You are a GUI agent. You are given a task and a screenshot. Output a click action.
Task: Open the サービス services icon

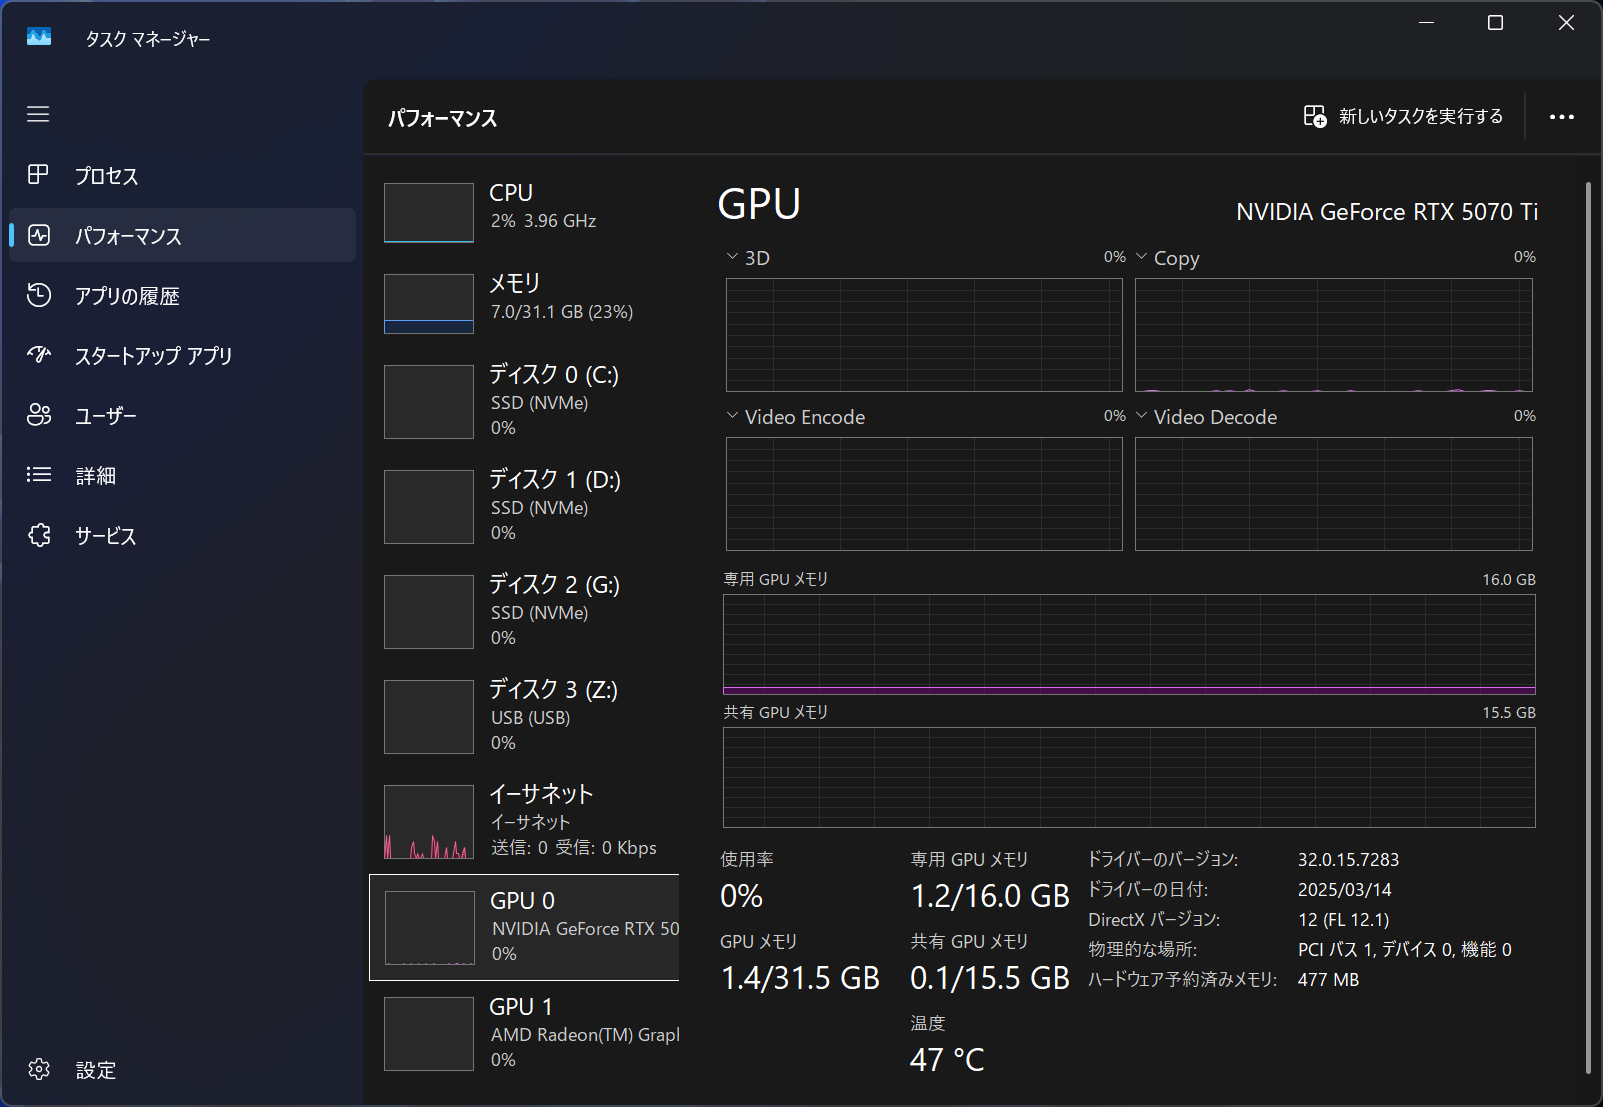38,535
